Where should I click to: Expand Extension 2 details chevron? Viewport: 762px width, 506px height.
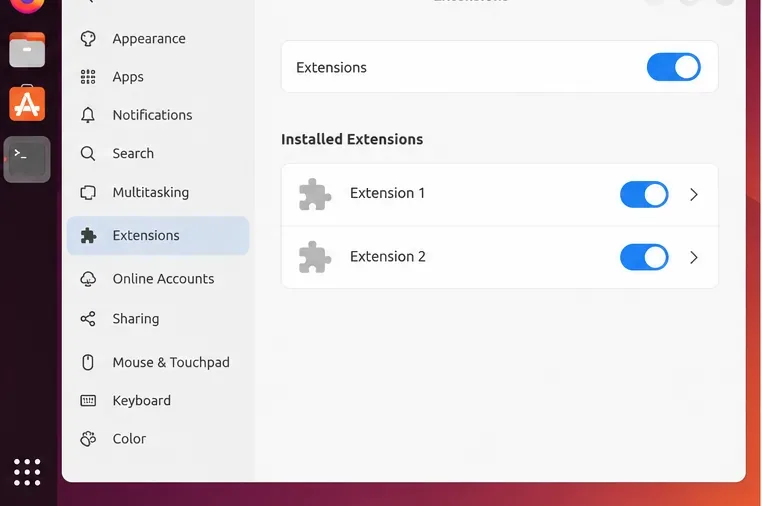click(x=694, y=257)
